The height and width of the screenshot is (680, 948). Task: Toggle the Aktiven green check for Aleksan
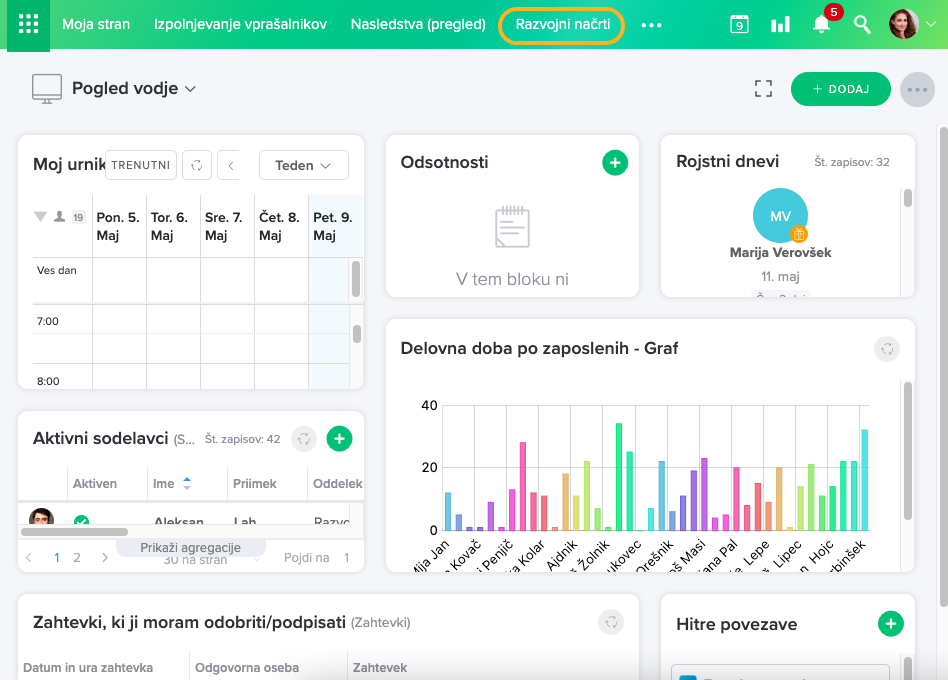pos(82,521)
